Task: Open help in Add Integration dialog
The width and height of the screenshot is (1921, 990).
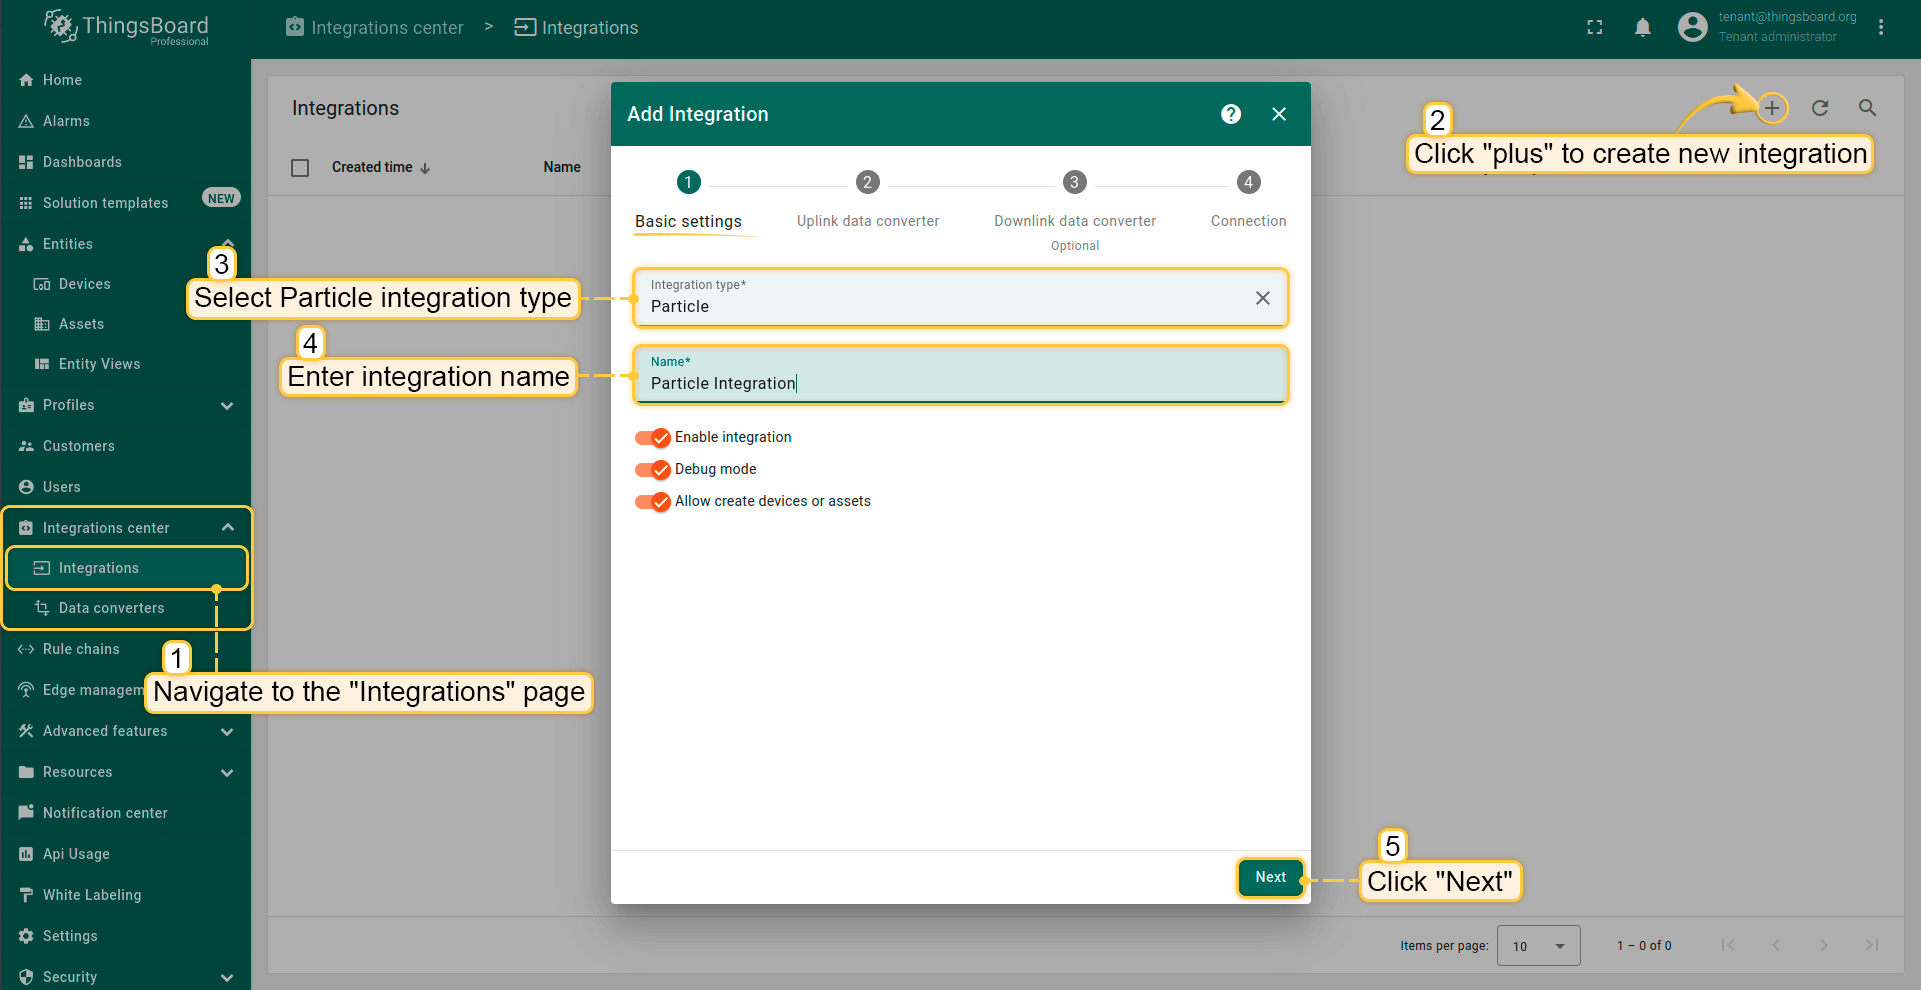Action: tap(1231, 114)
